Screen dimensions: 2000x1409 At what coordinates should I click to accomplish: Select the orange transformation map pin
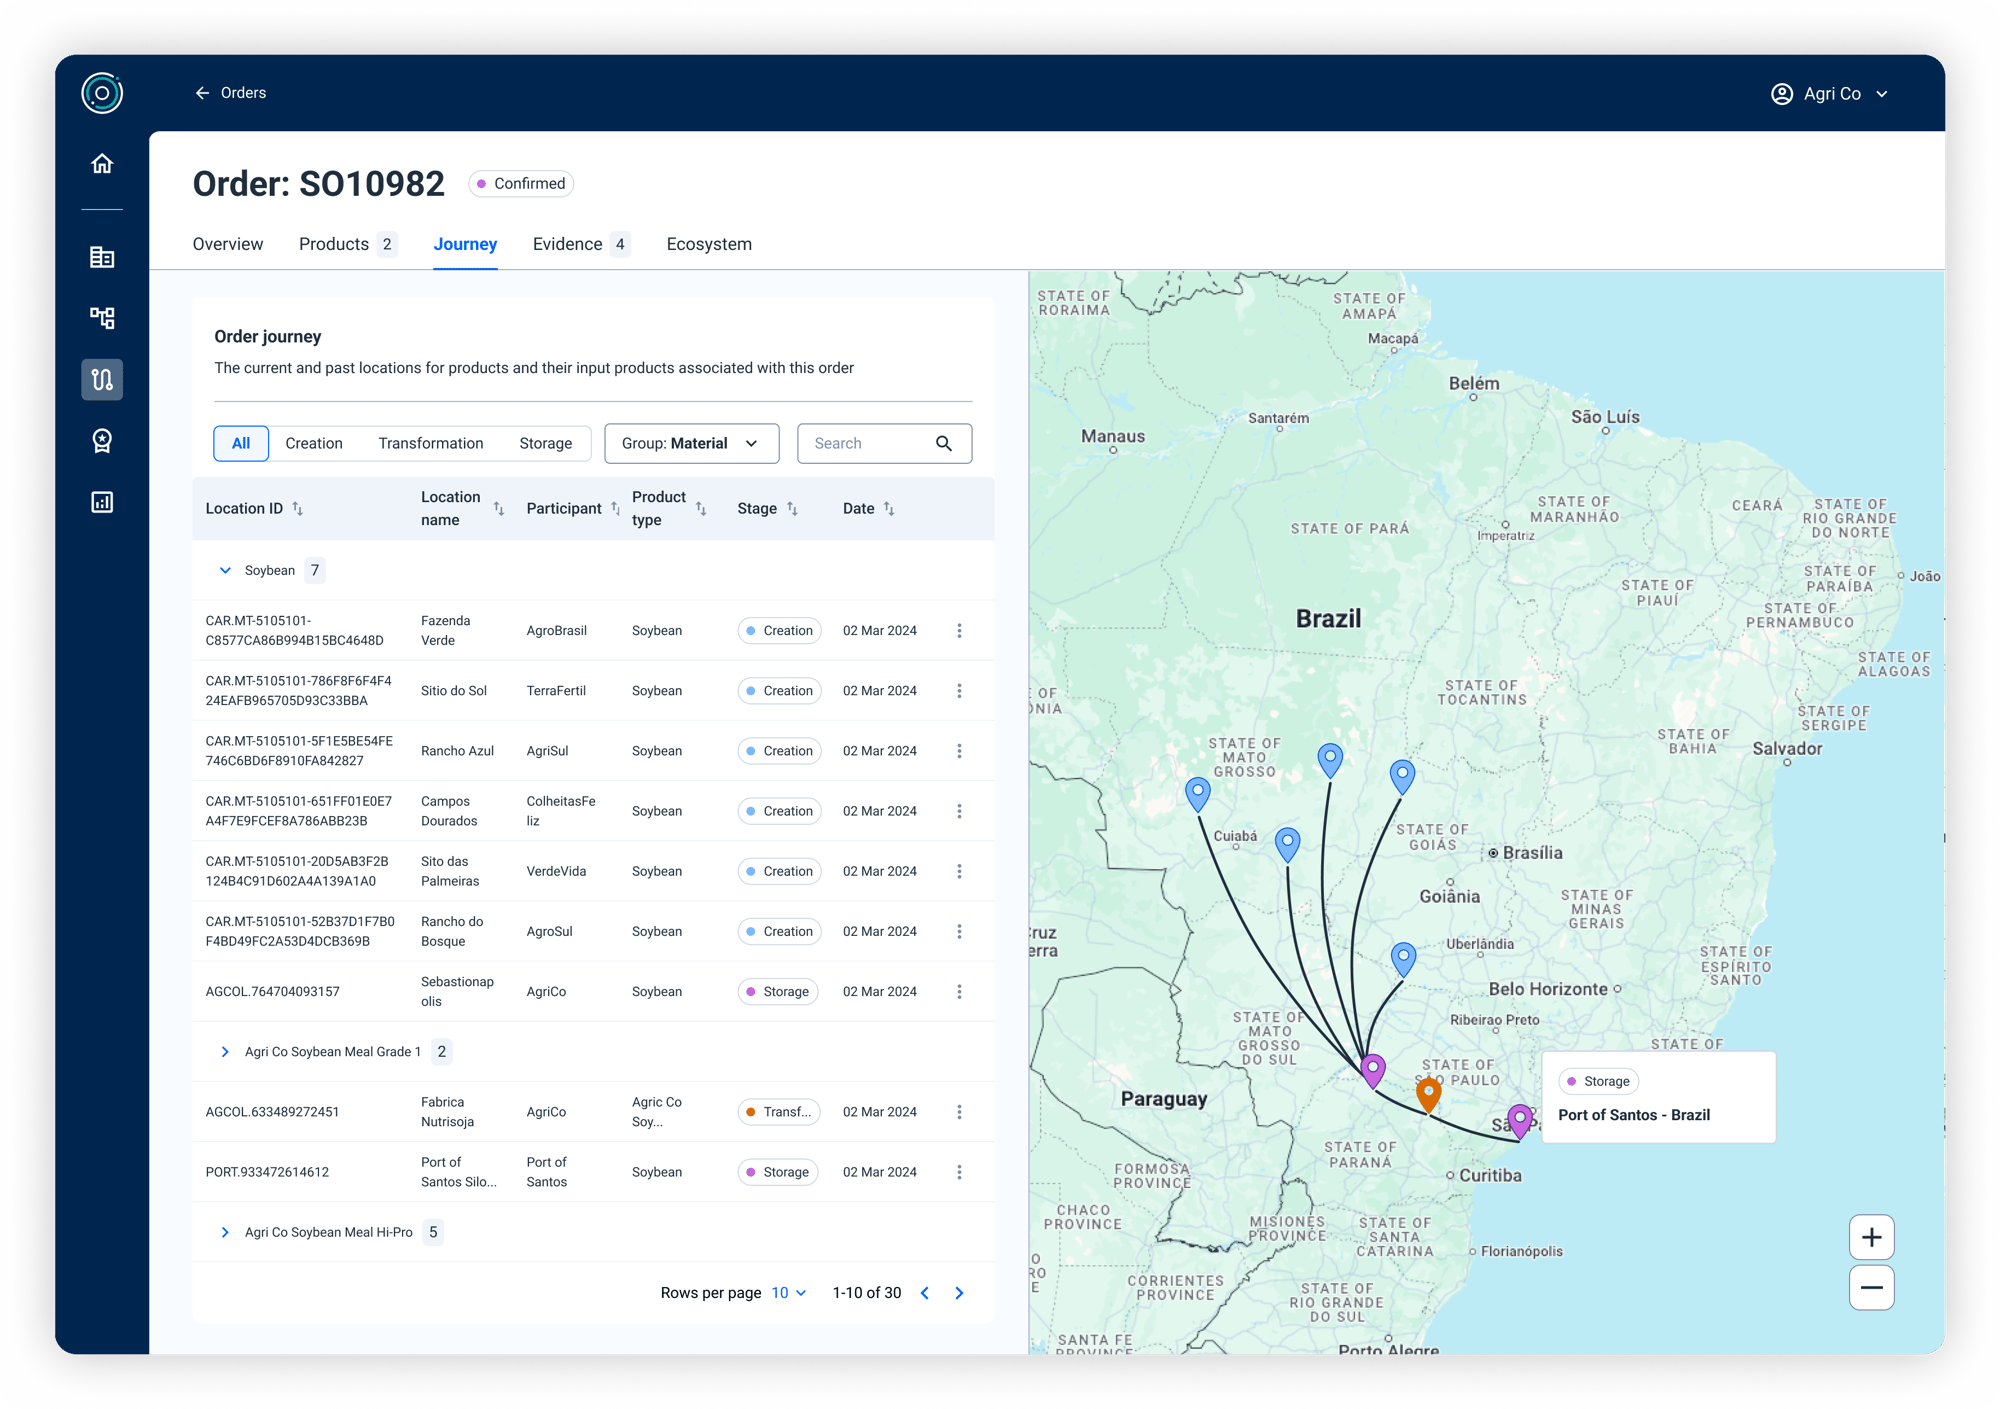coord(1429,1094)
